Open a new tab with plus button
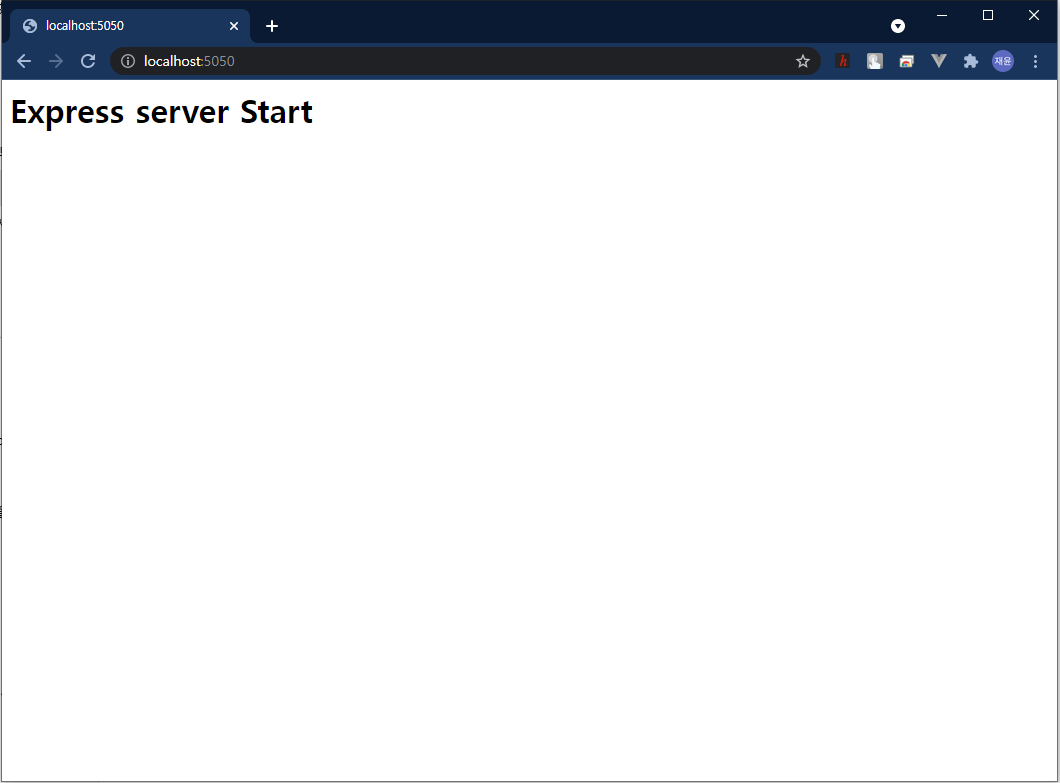 coord(272,26)
